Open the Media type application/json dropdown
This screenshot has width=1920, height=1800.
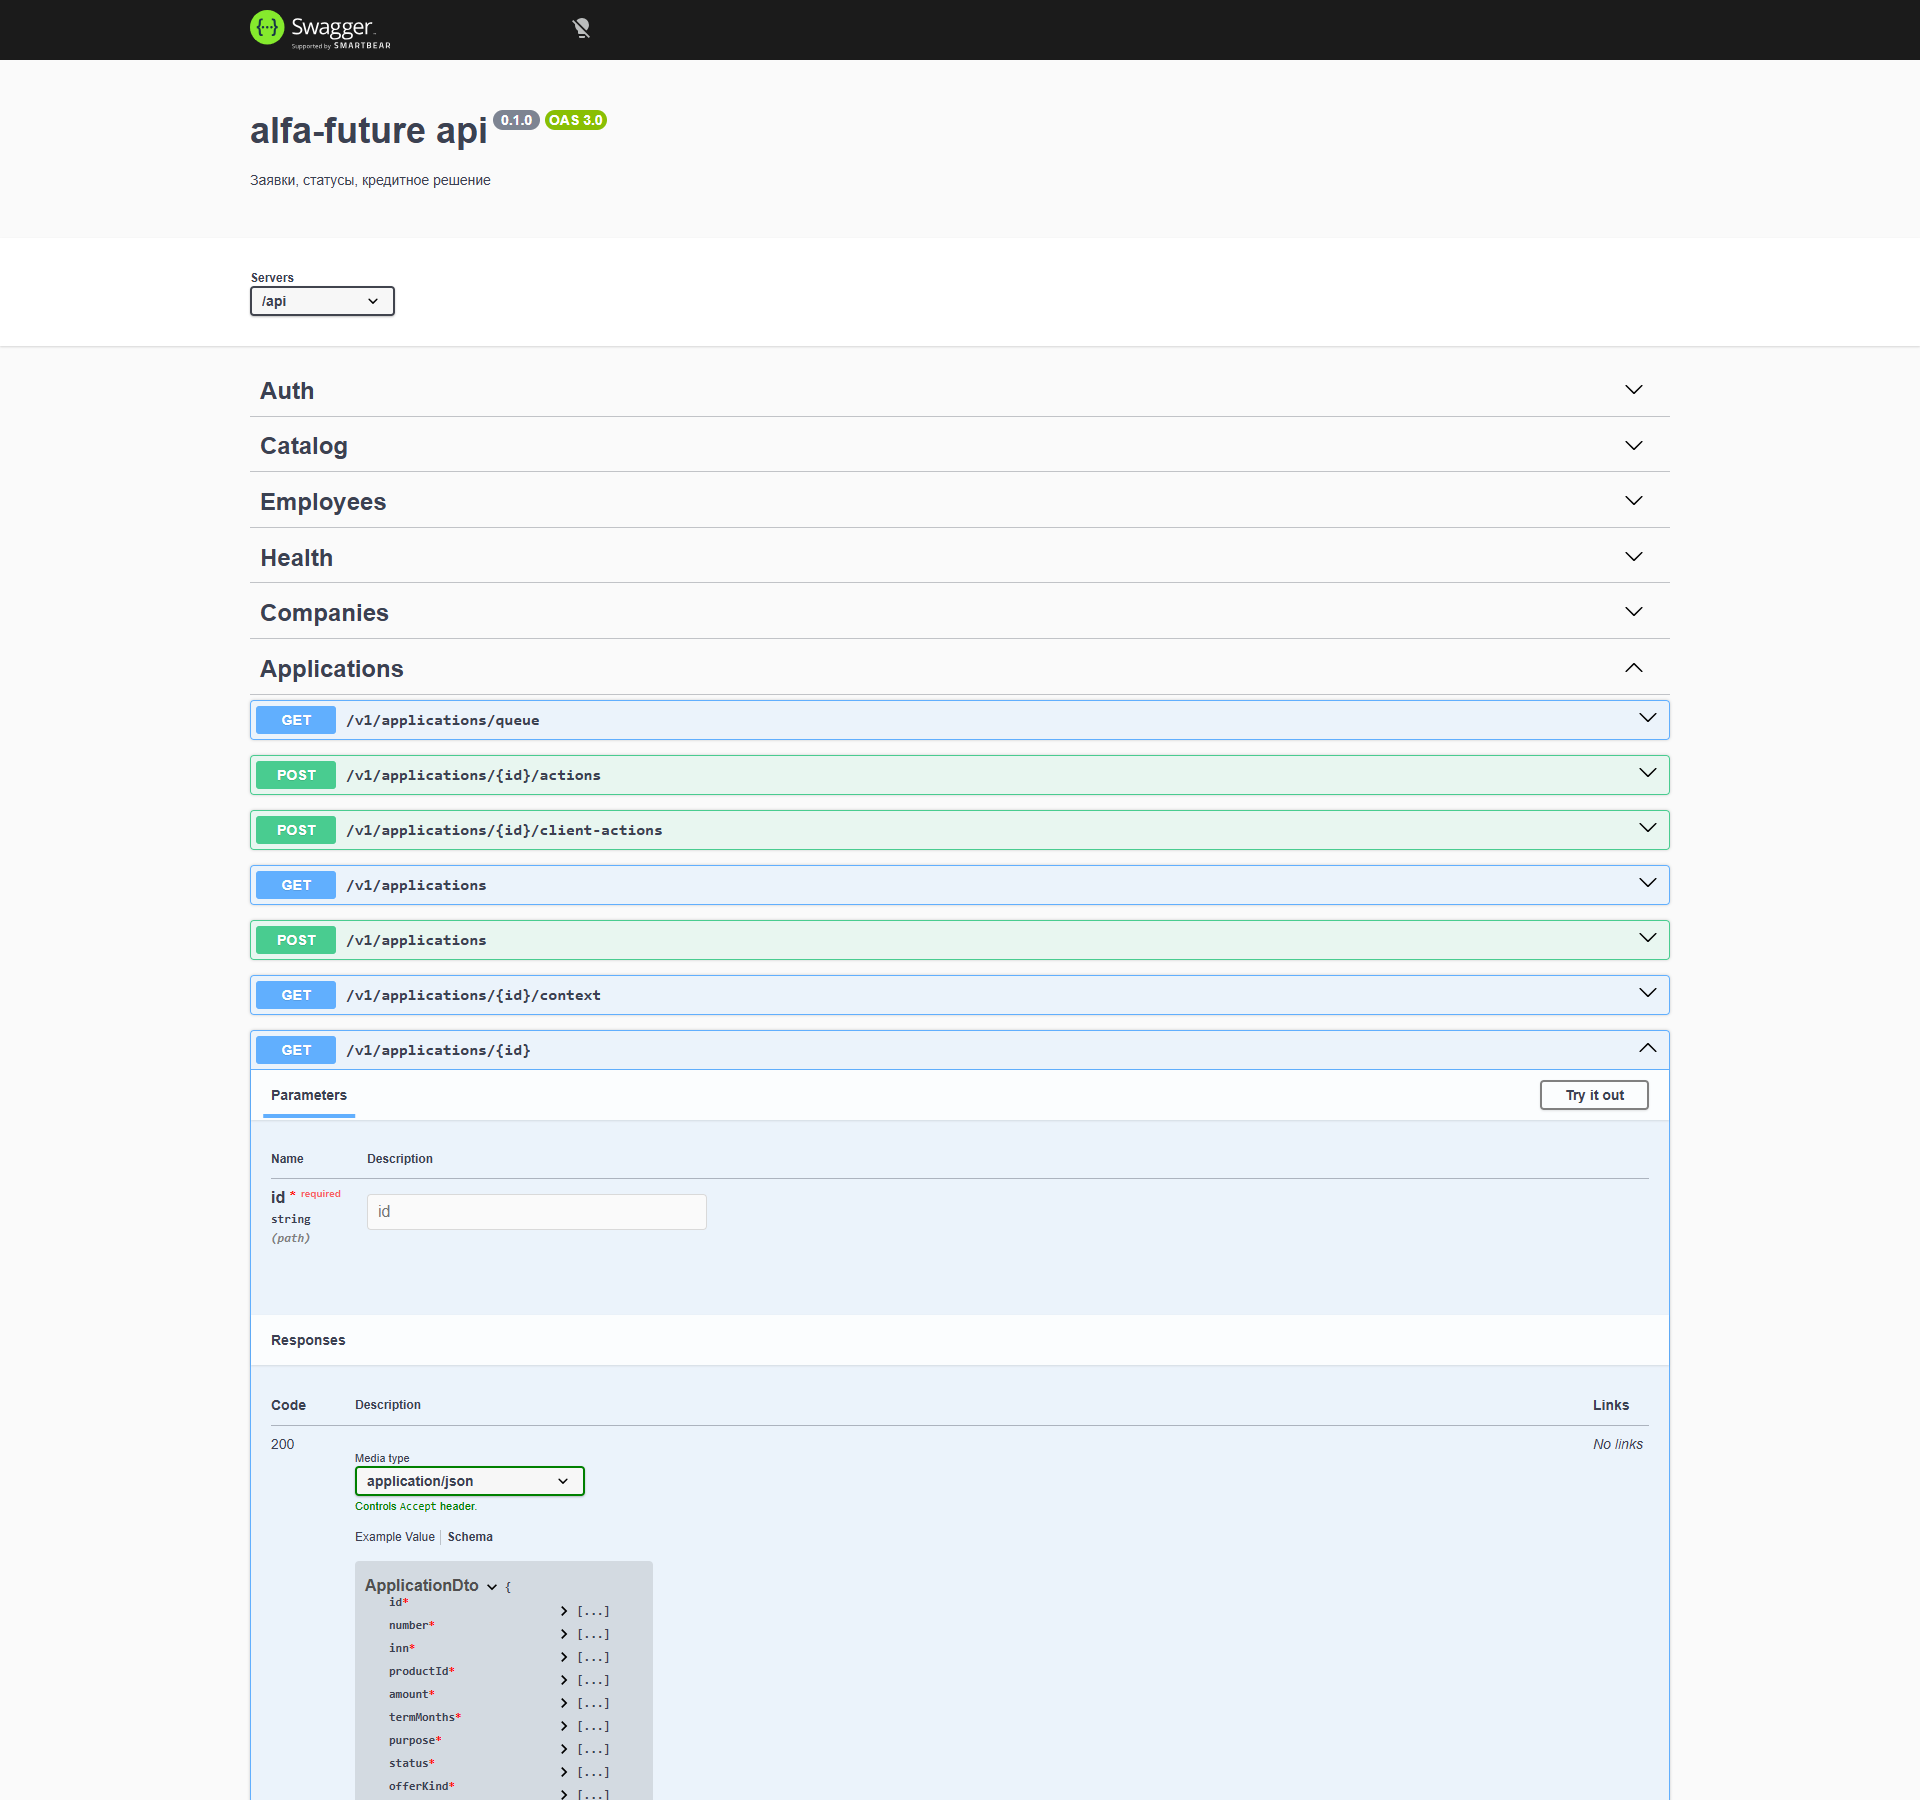pyautogui.click(x=469, y=1481)
